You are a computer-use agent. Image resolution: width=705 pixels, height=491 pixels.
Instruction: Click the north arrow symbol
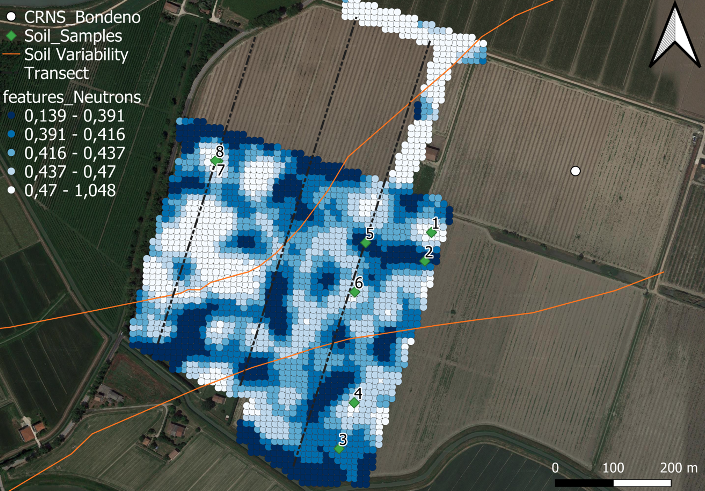click(675, 35)
